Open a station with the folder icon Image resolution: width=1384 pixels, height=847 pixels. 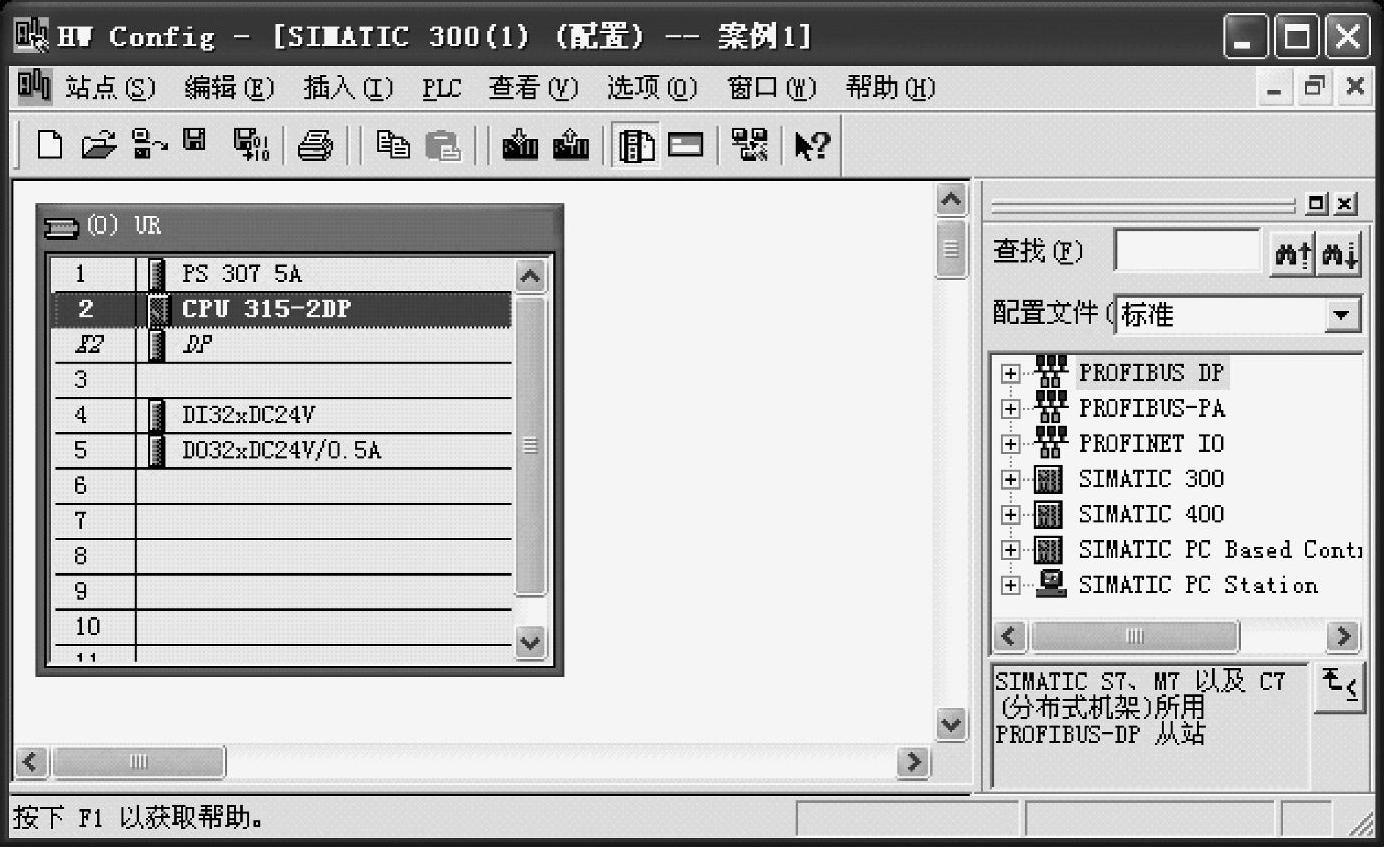(x=99, y=146)
